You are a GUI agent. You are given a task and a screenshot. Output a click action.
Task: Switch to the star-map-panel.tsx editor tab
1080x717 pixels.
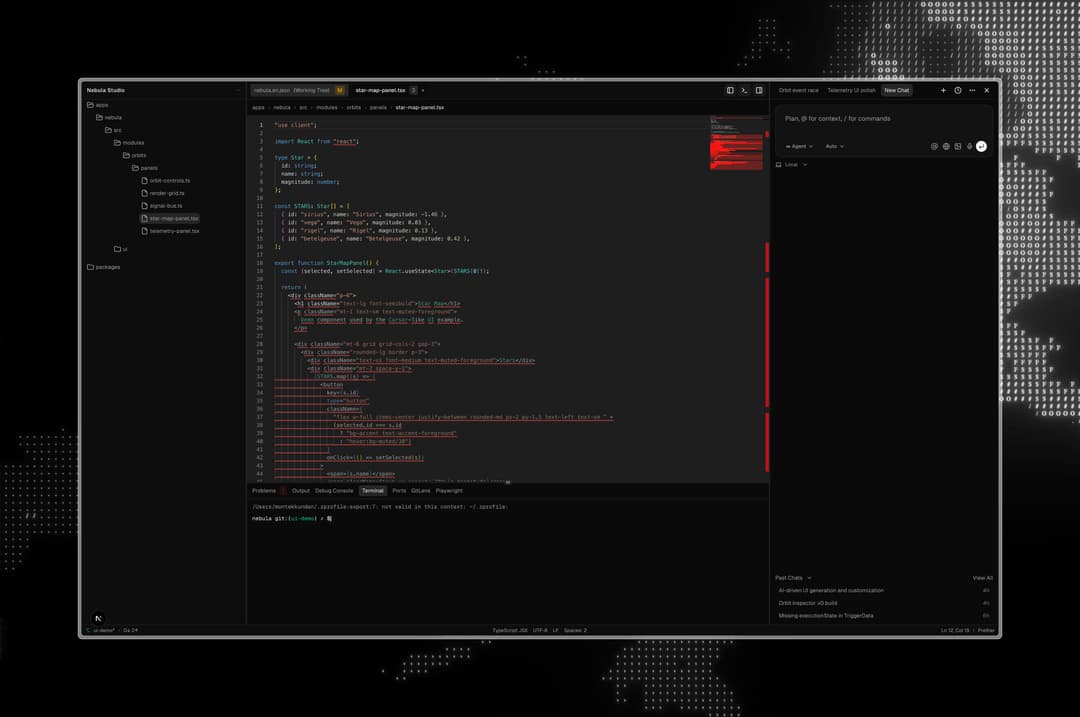click(x=382, y=89)
